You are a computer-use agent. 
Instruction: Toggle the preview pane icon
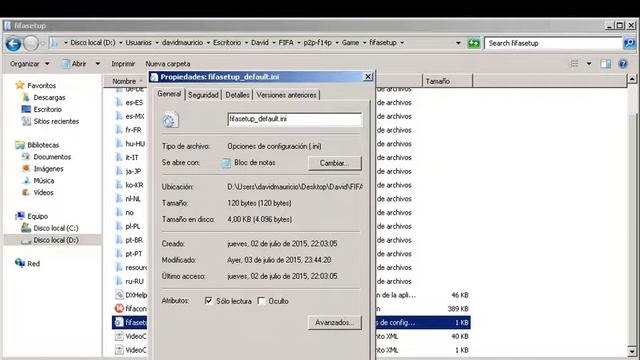pos(606,64)
